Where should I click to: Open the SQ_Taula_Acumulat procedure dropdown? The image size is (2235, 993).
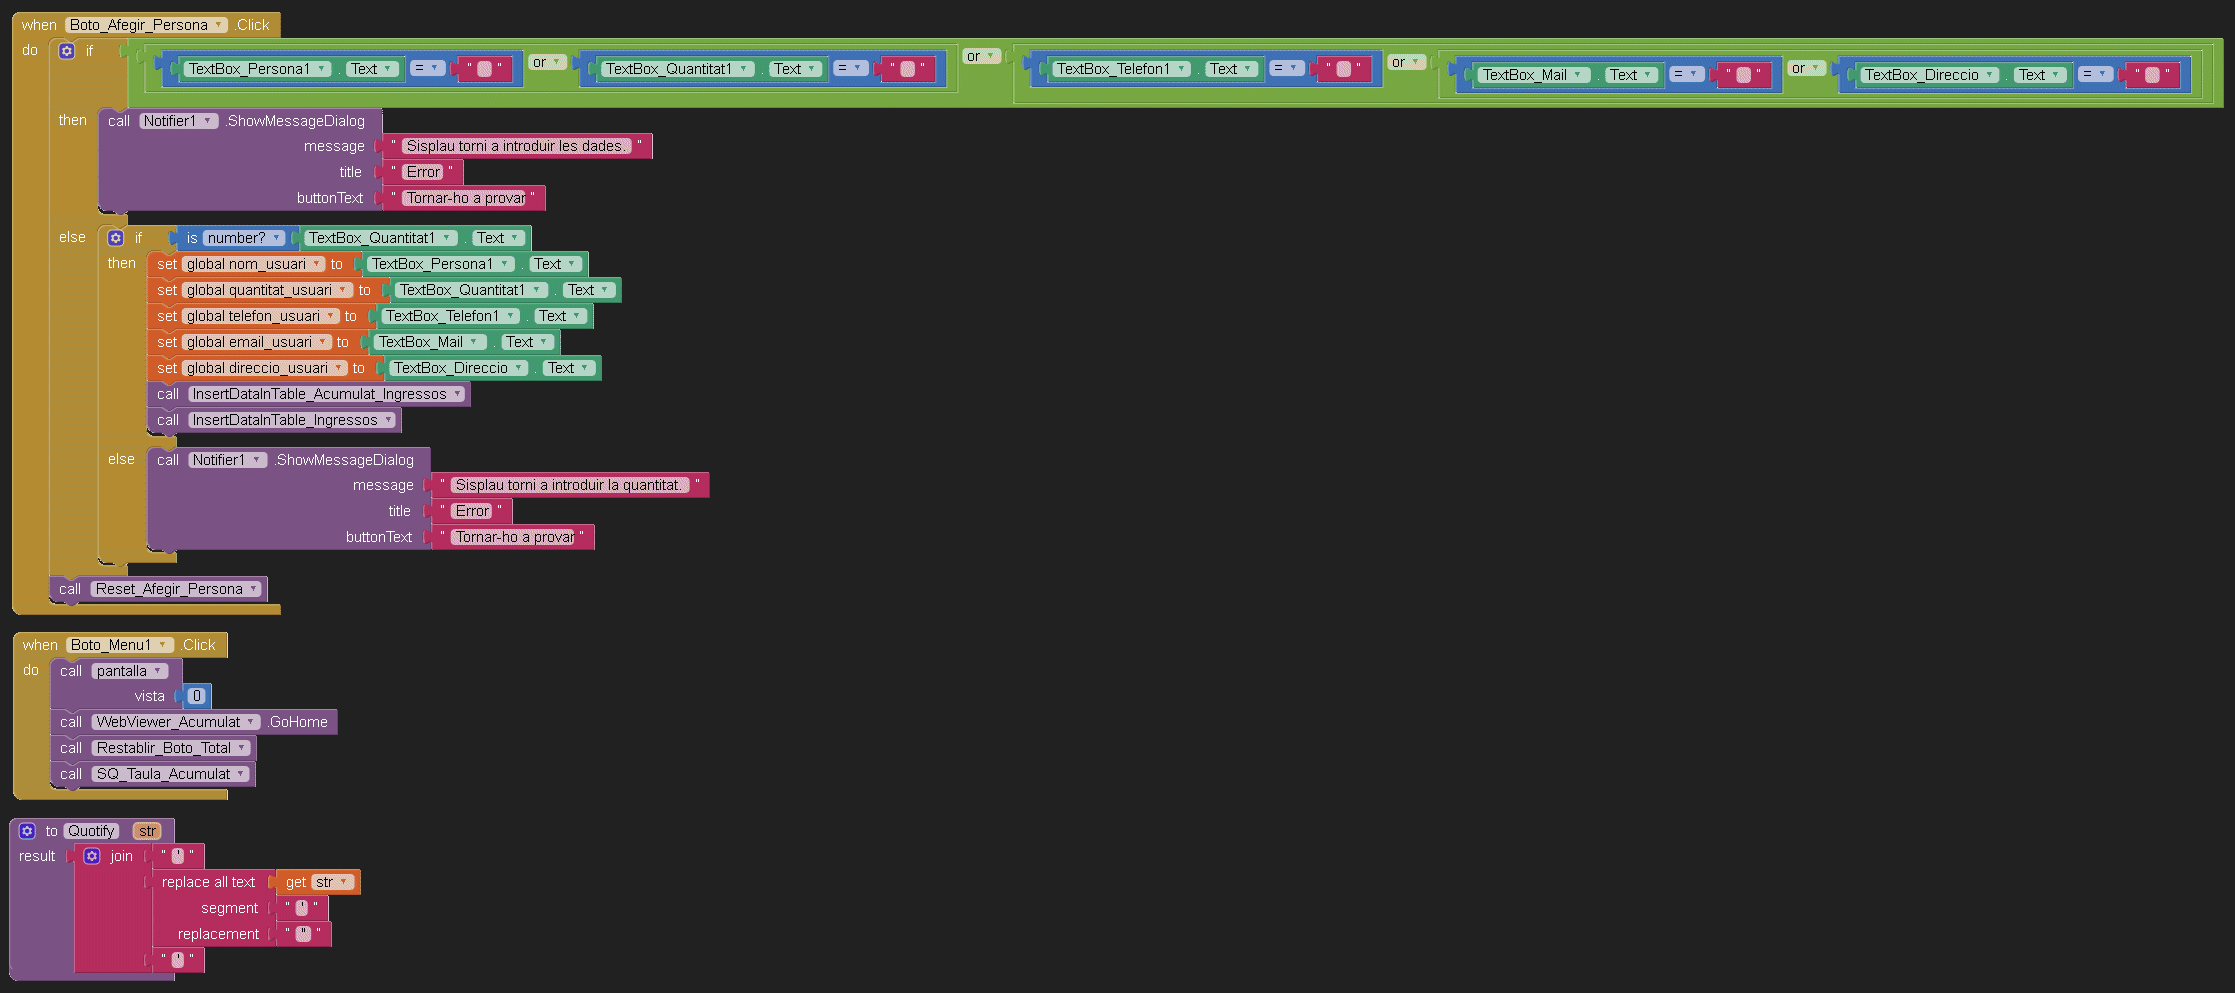click(241, 774)
